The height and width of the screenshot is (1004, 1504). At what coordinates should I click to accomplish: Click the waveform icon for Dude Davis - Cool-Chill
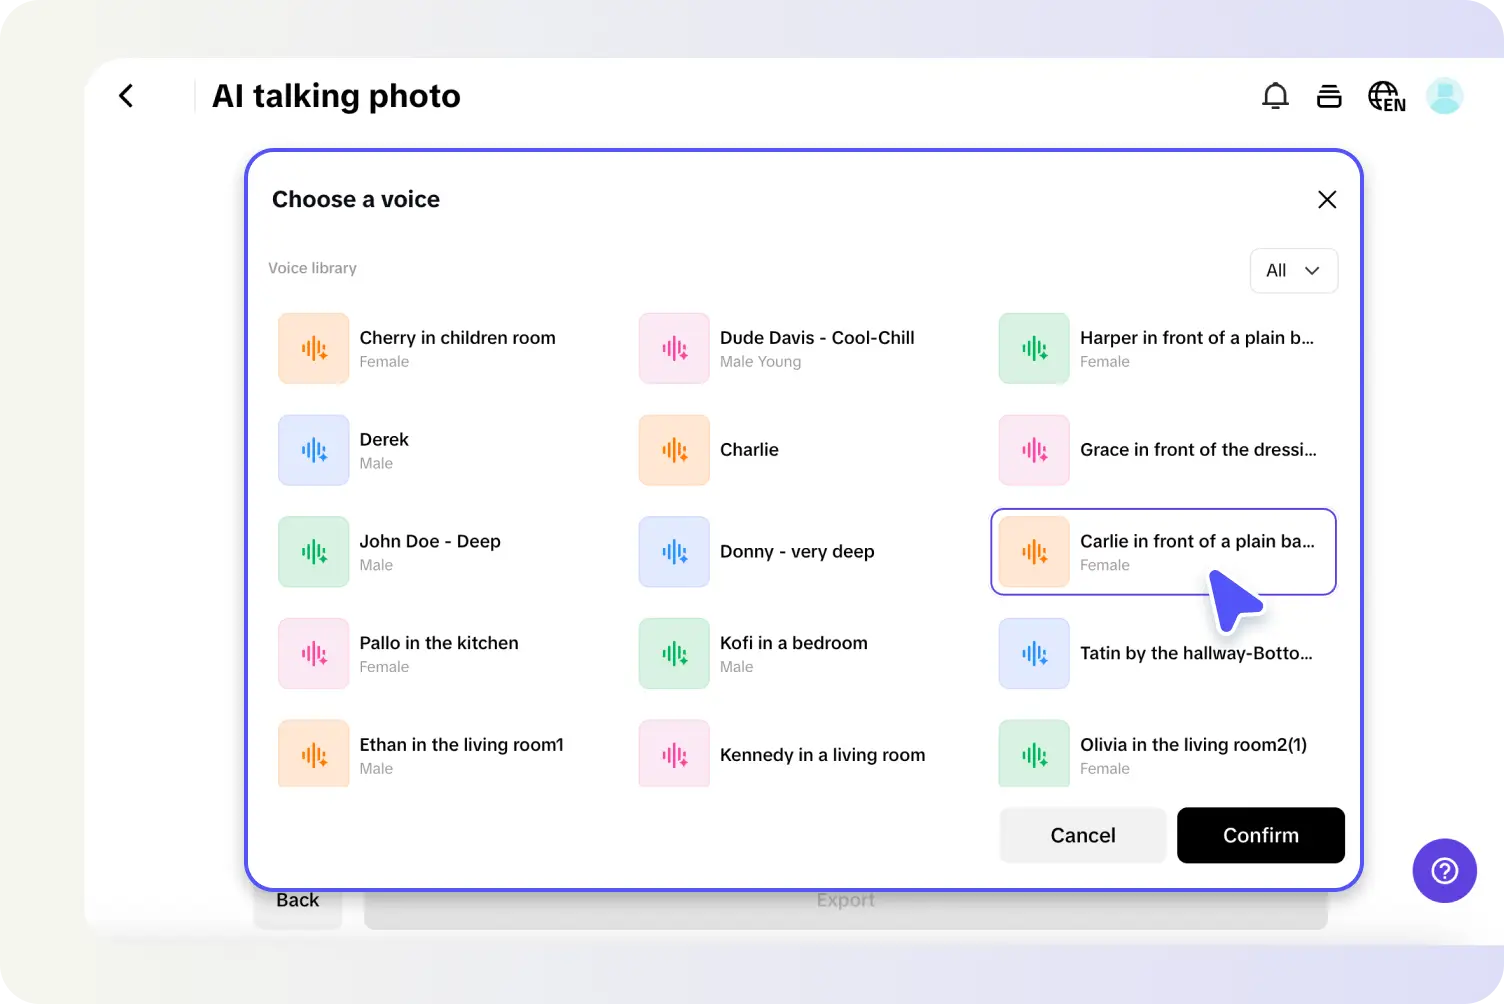pos(673,348)
